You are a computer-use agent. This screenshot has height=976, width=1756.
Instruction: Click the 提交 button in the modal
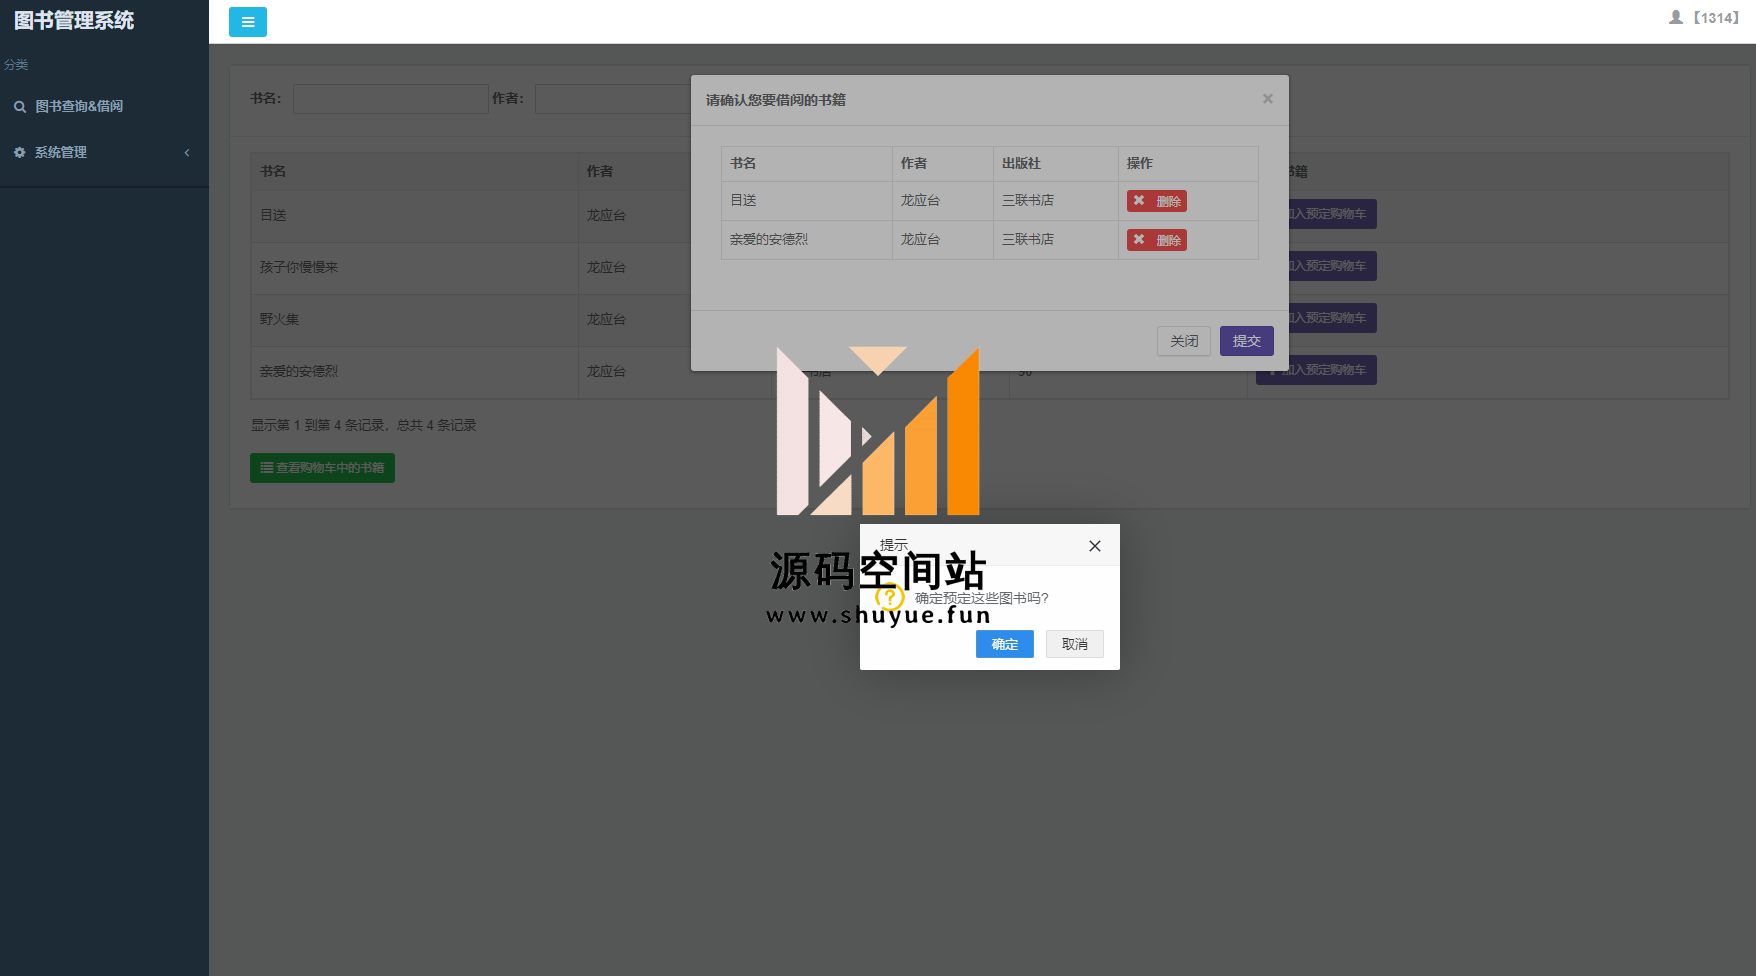[x=1247, y=341]
